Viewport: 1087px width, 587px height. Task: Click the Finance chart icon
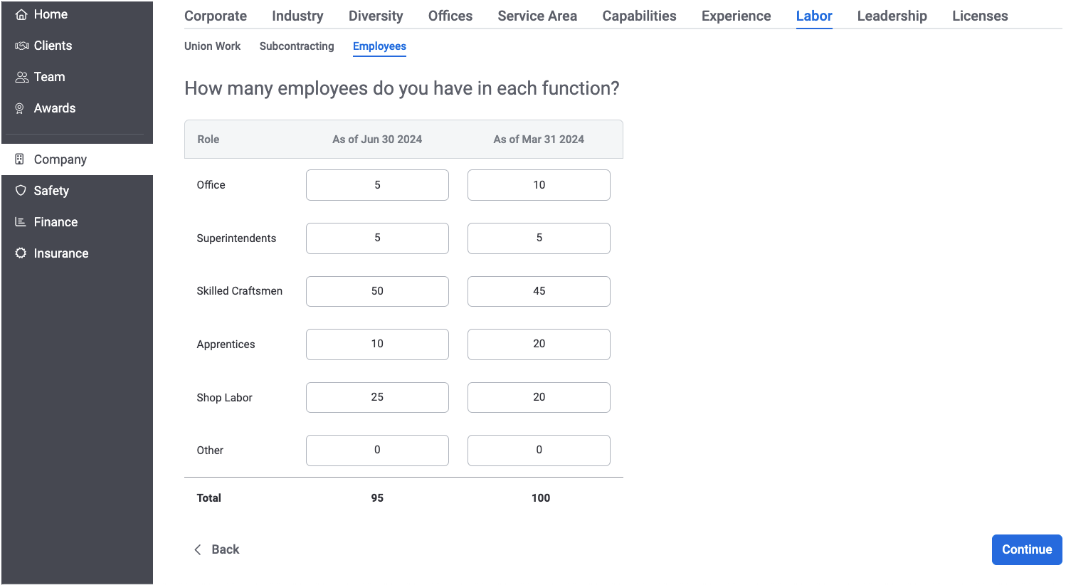coord(21,222)
